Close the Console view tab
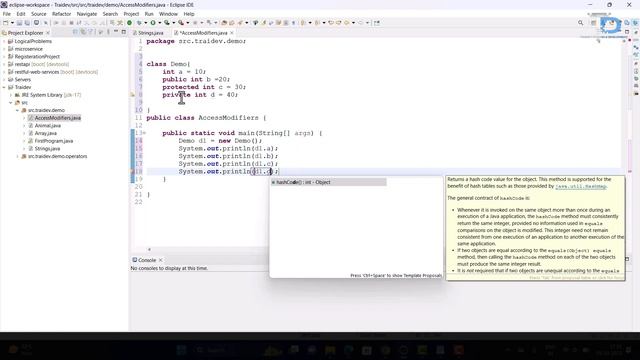640x360 pixels. (160, 260)
